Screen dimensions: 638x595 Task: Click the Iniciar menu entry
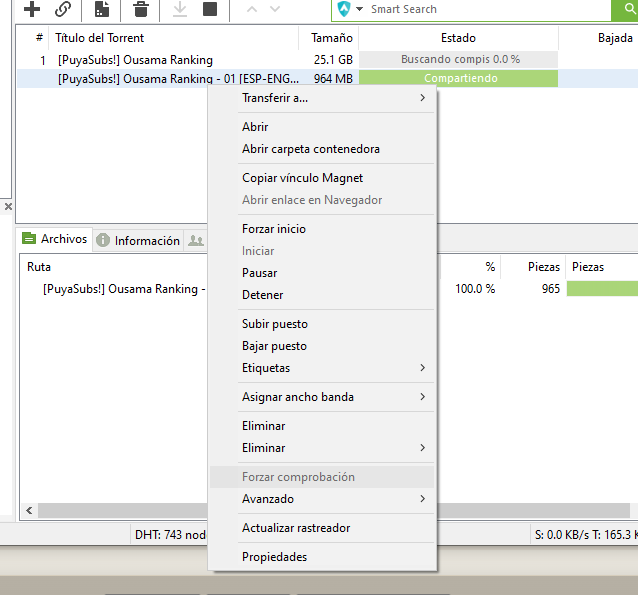[x=322, y=250]
